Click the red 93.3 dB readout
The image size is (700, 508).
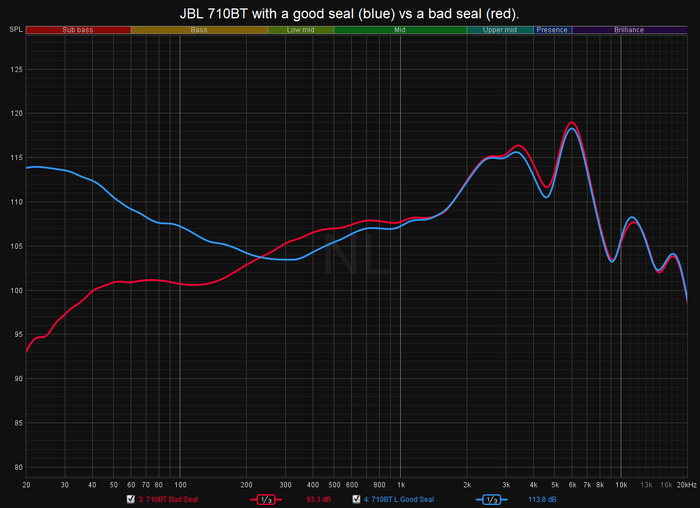[319, 498]
